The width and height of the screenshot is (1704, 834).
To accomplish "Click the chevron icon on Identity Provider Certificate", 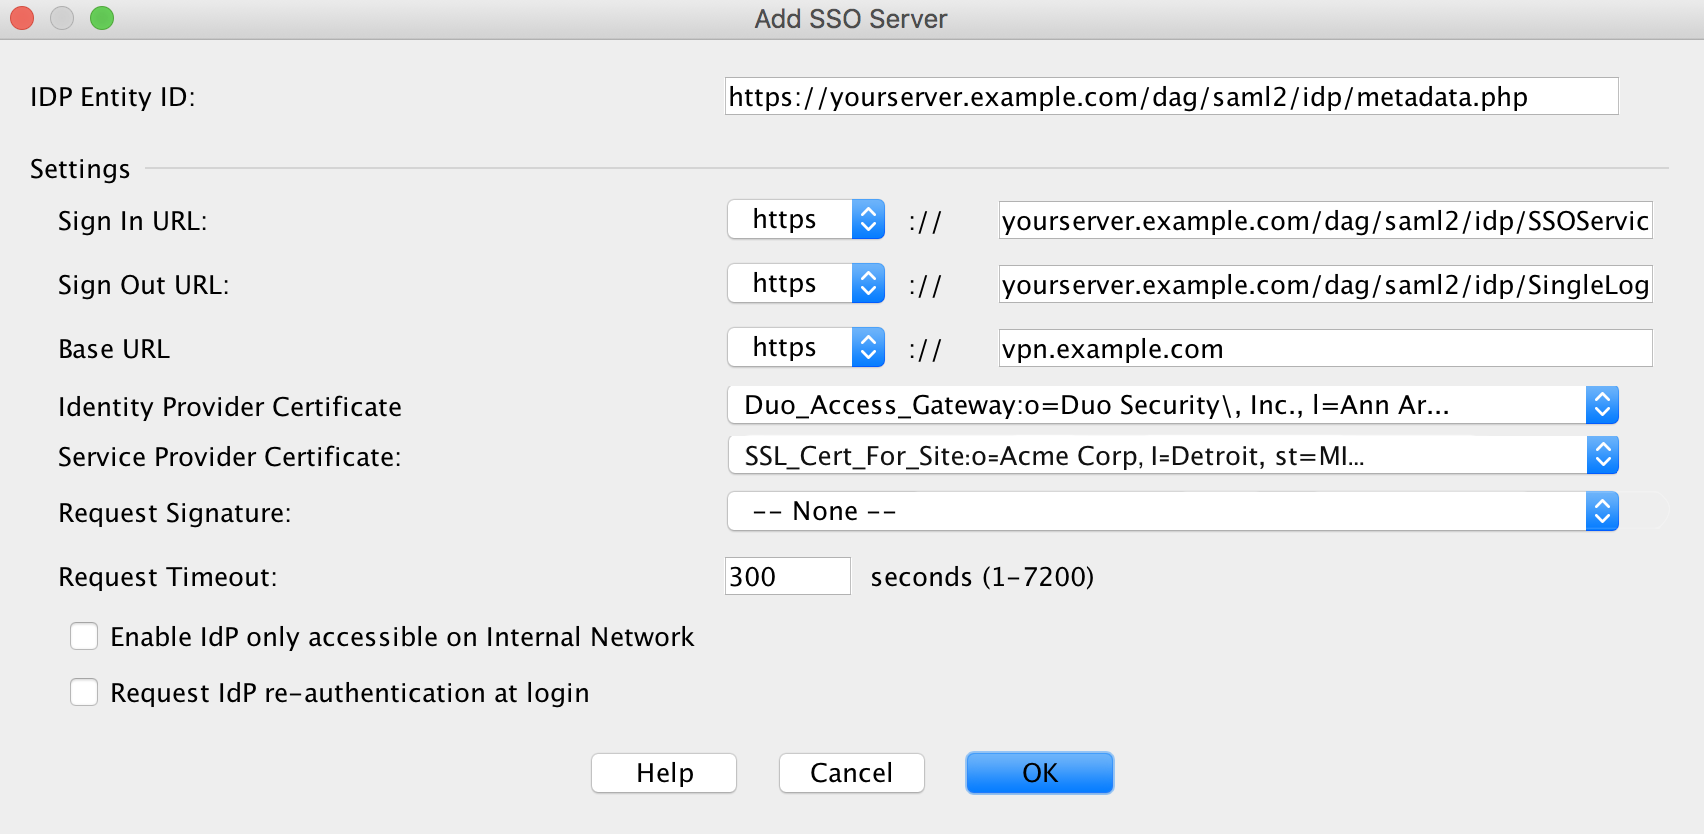I will click(x=1601, y=404).
